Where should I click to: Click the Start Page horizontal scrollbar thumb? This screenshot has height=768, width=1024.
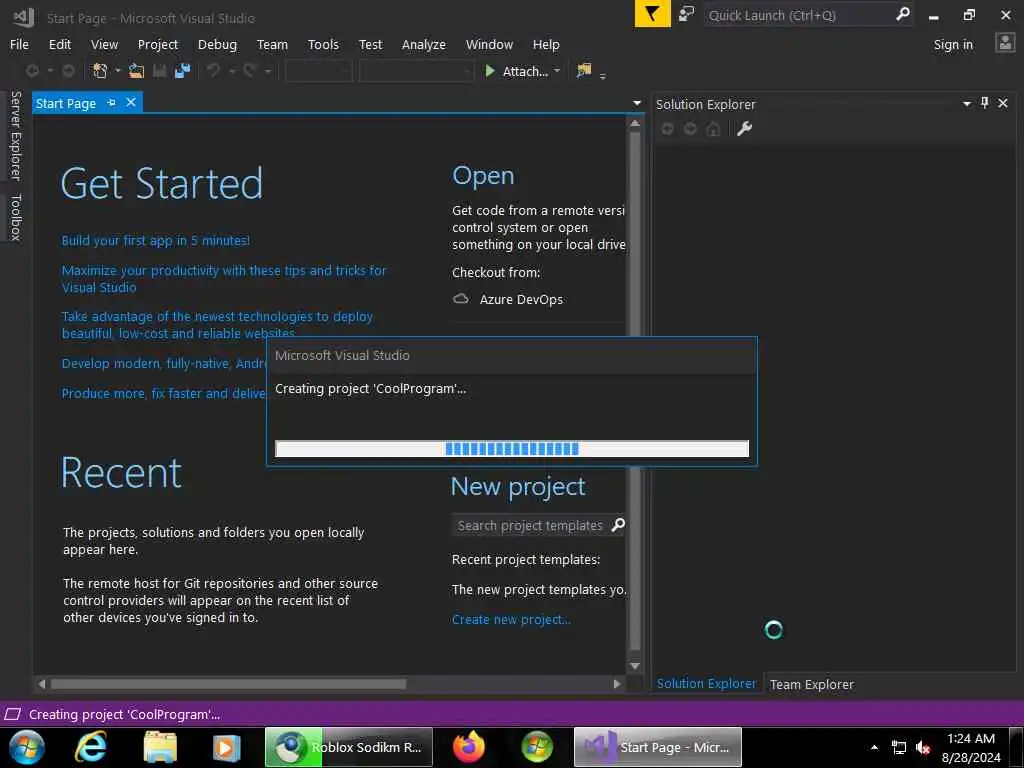[228, 684]
